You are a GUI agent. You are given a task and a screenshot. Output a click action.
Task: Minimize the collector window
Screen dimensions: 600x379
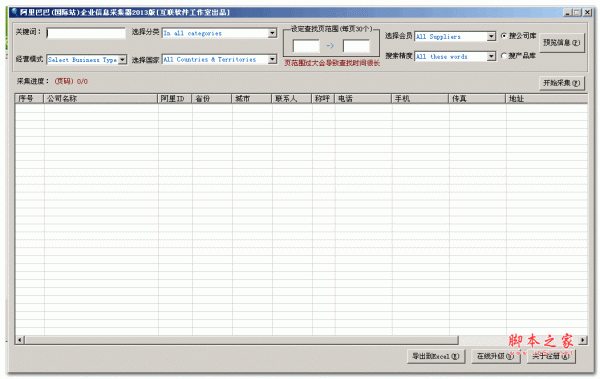(x=568, y=12)
